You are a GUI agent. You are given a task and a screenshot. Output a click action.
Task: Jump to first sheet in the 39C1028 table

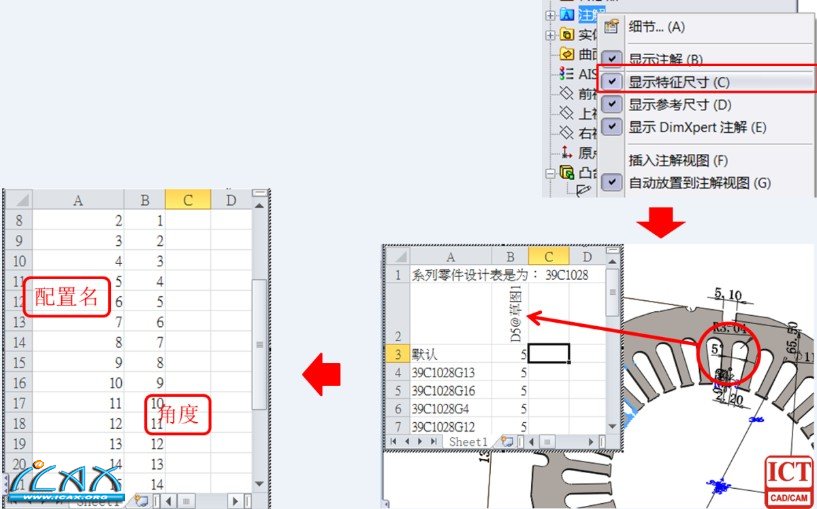click(x=394, y=442)
